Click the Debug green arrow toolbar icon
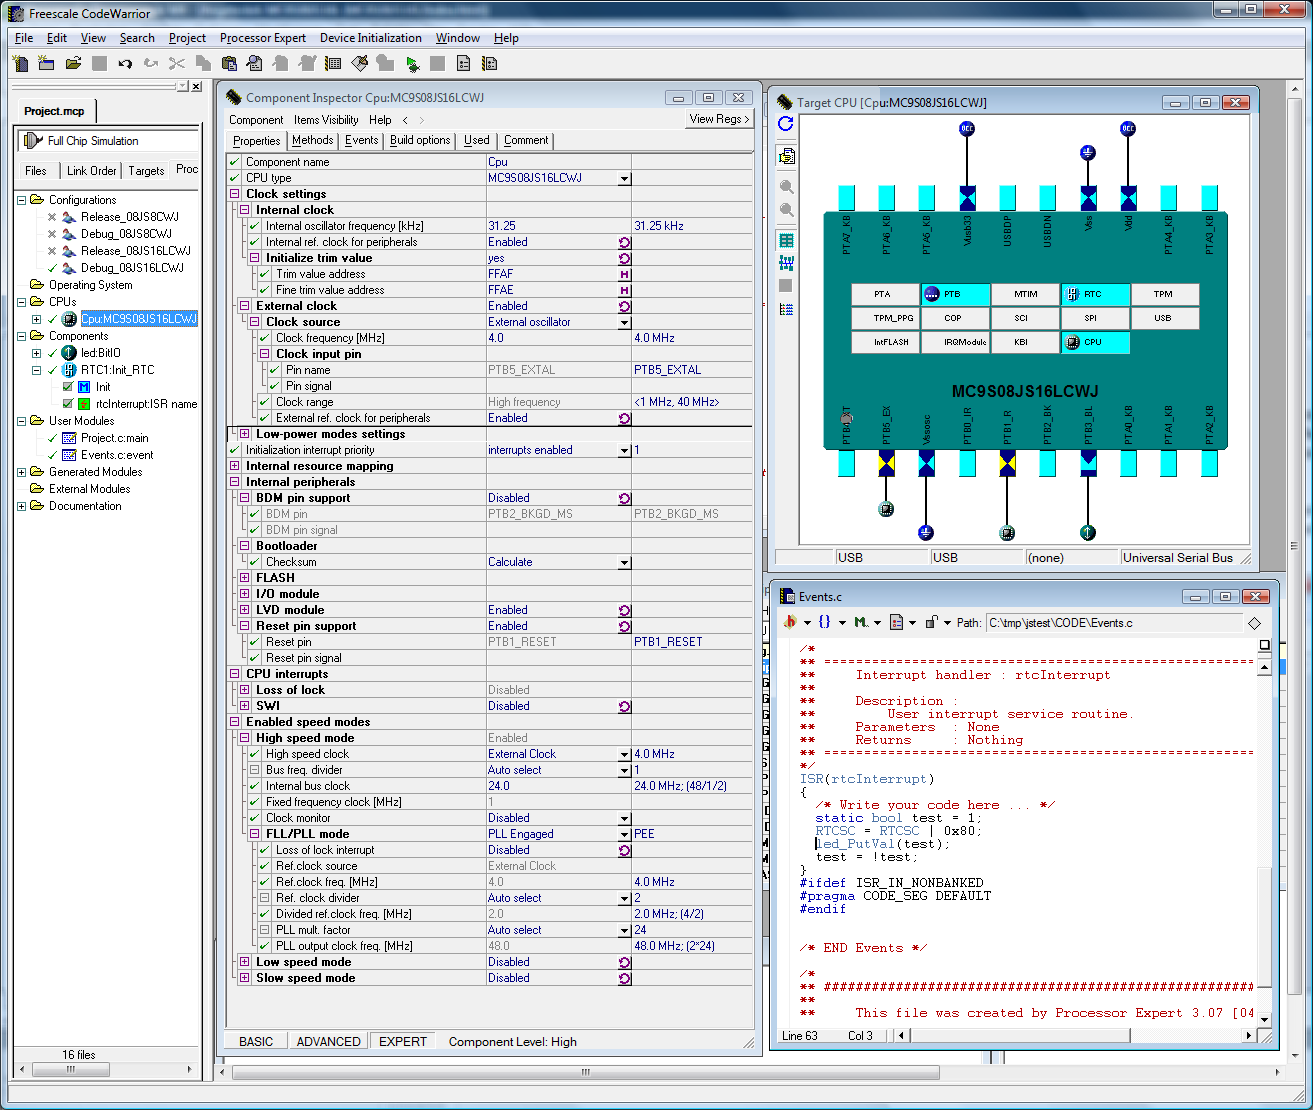 coord(412,64)
